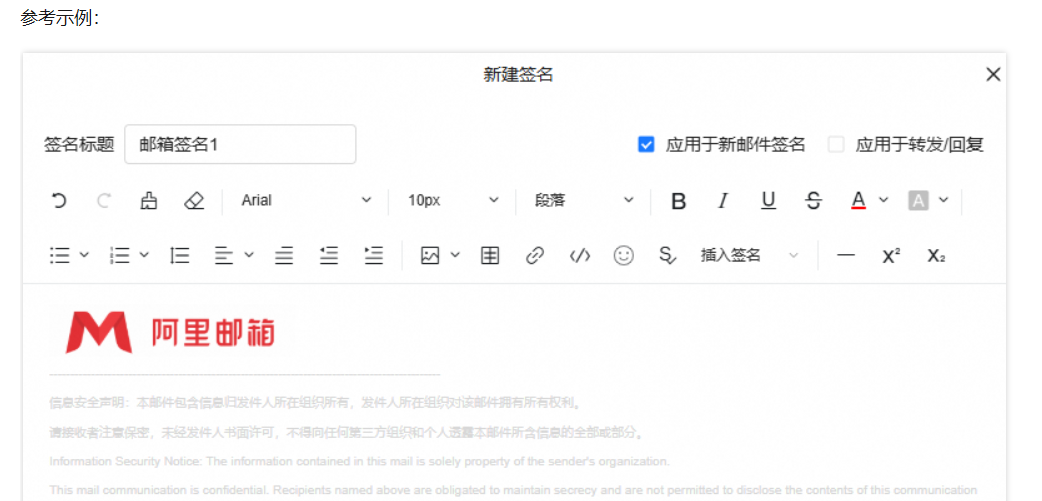Click the numbered list icon

119,256
